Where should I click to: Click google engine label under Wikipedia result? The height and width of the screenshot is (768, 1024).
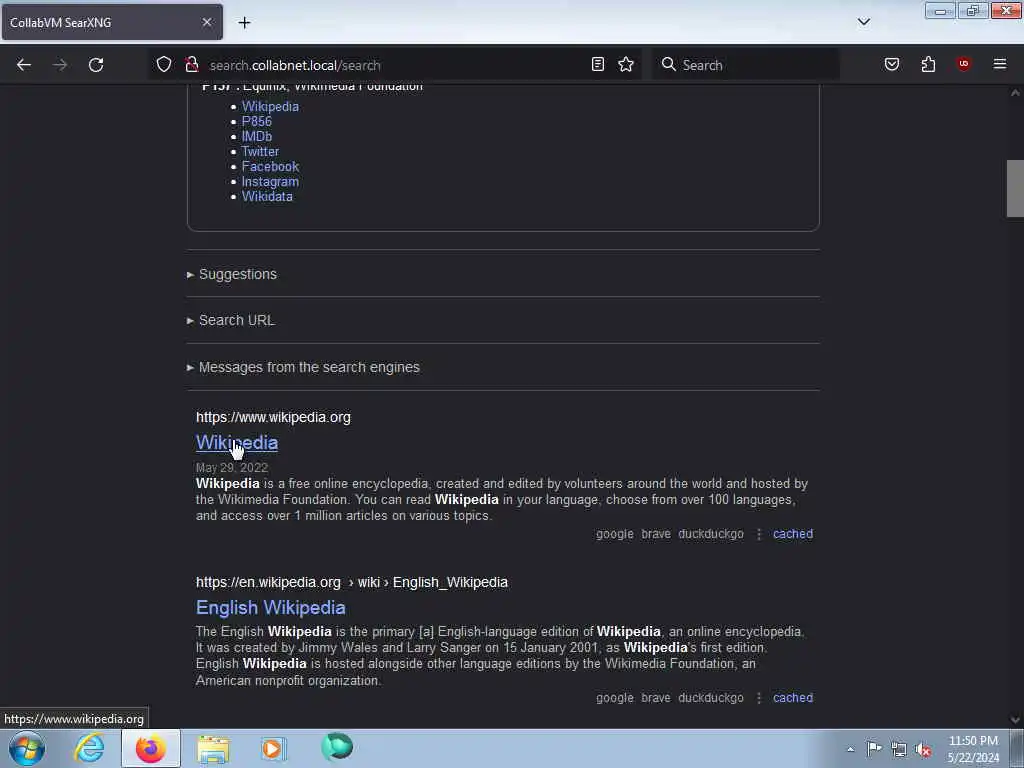coord(615,534)
